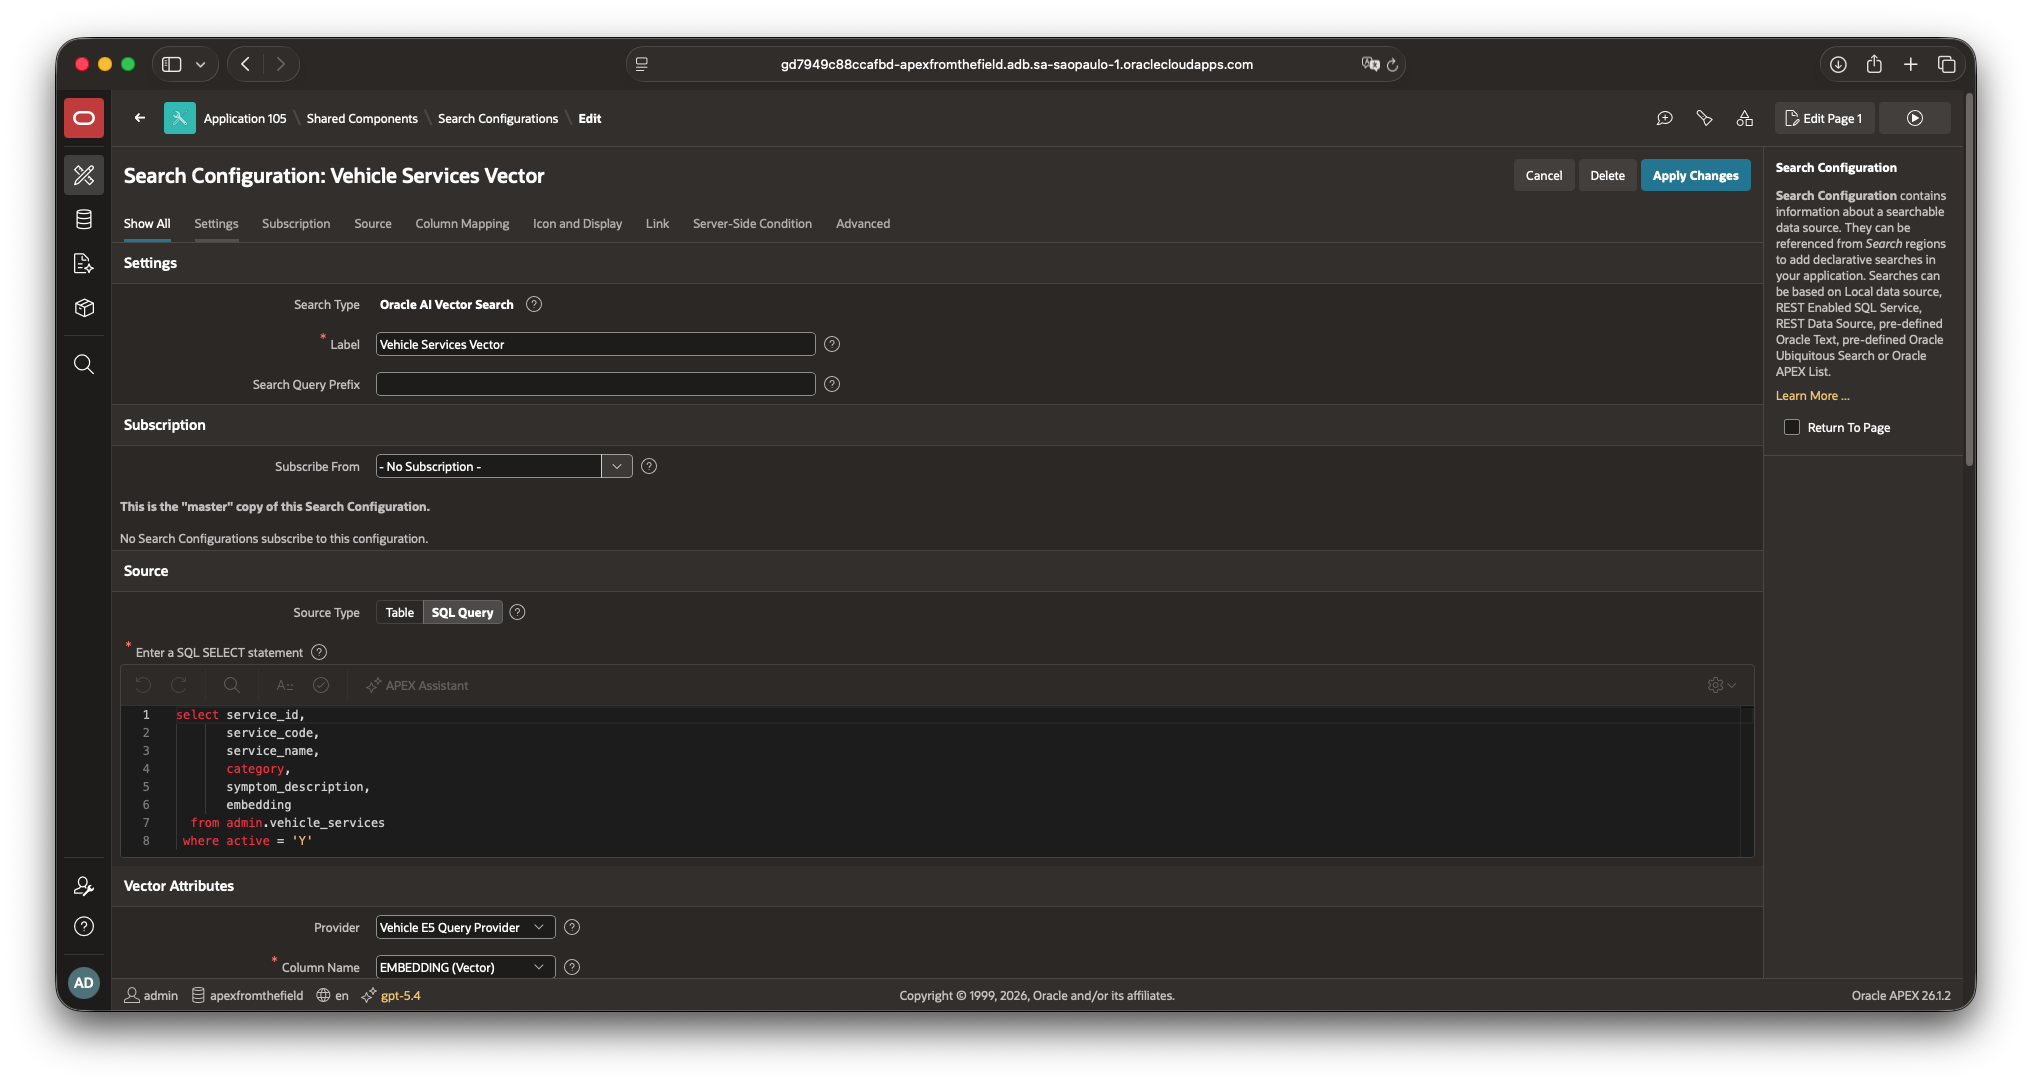Screen dimensions: 2032x1085
Task: Switch to the Icon and Display tab
Action: [577, 223]
